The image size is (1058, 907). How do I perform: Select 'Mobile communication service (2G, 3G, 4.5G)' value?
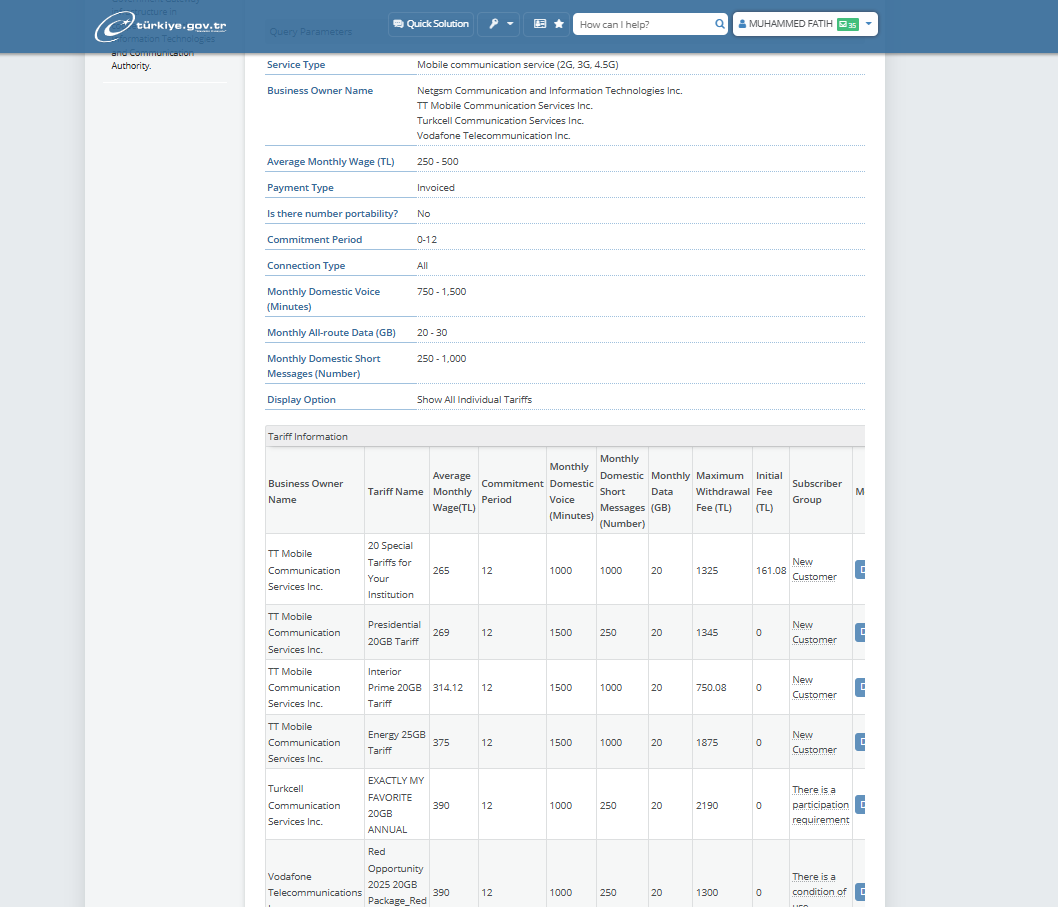(x=518, y=64)
